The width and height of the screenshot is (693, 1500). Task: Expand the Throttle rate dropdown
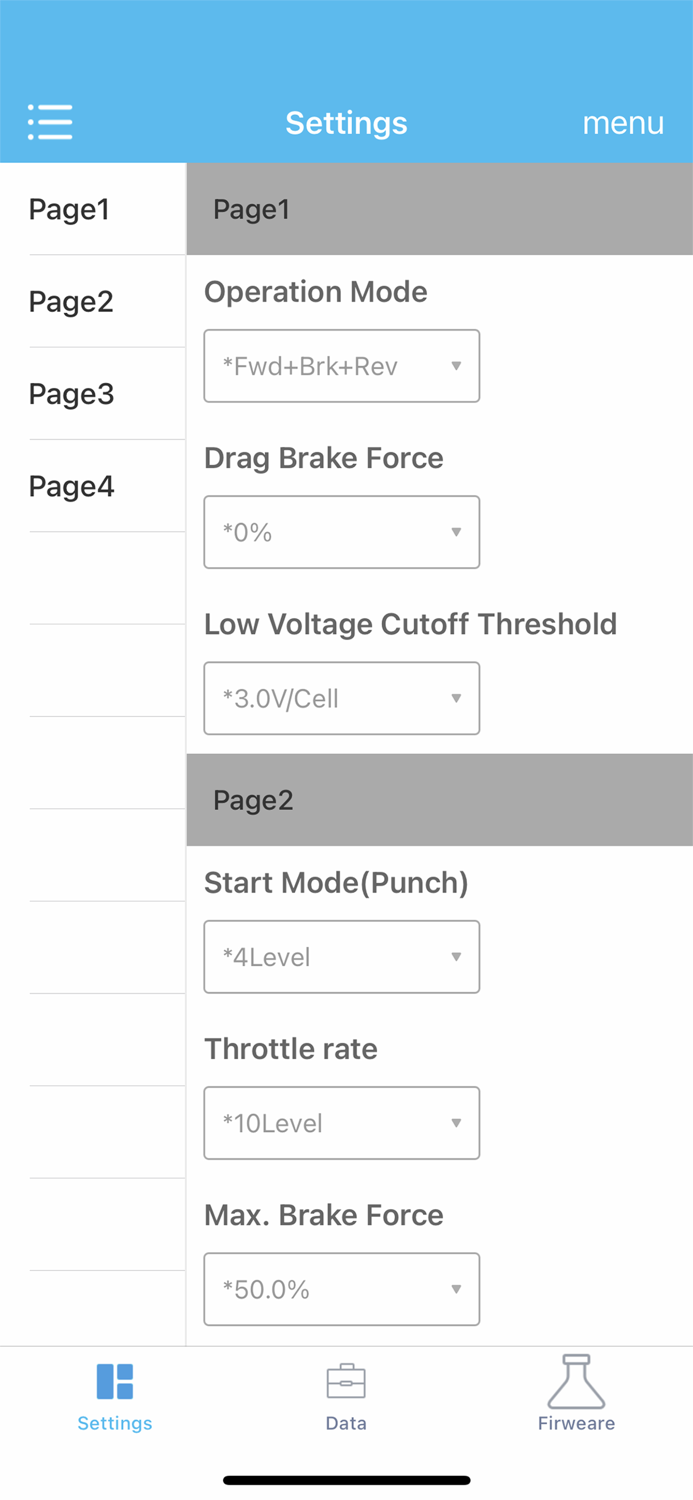click(x=341, y=1123)
